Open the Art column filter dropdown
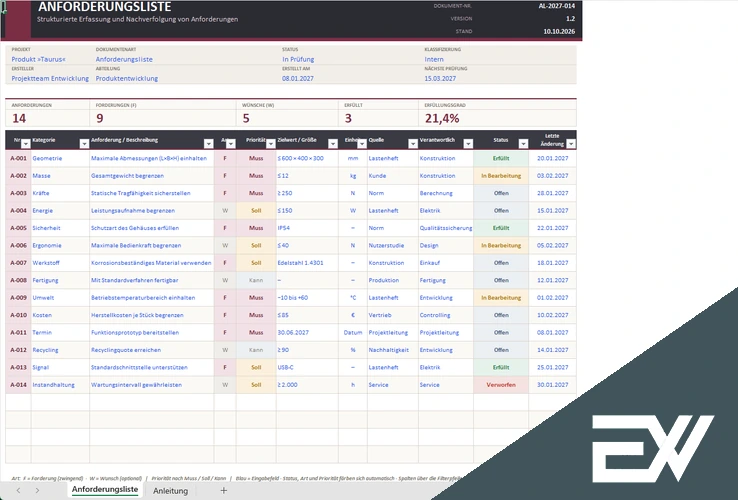 (x=231, y=144)
